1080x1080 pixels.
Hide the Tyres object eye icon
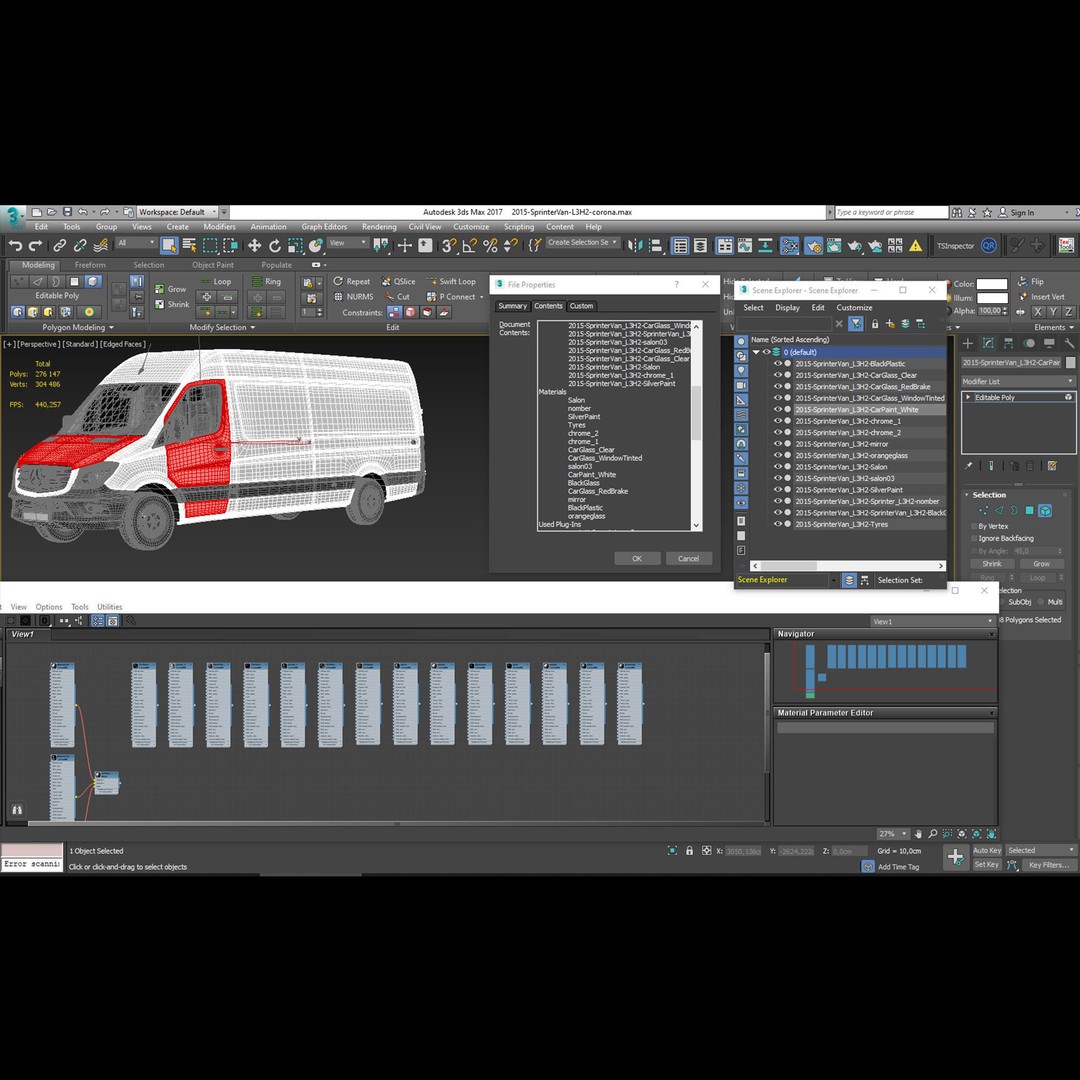(x=778, y=524)
